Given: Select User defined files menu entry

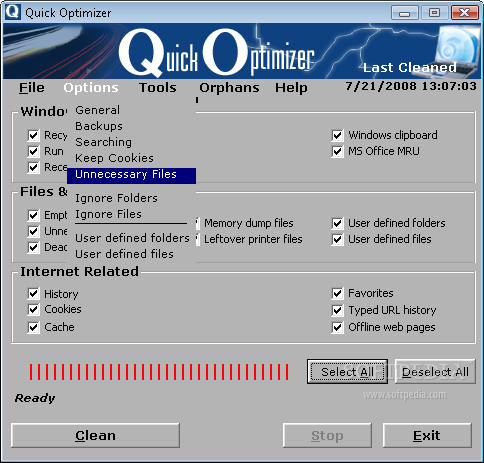Looking at the screenshot, I should tap(131, 254).
